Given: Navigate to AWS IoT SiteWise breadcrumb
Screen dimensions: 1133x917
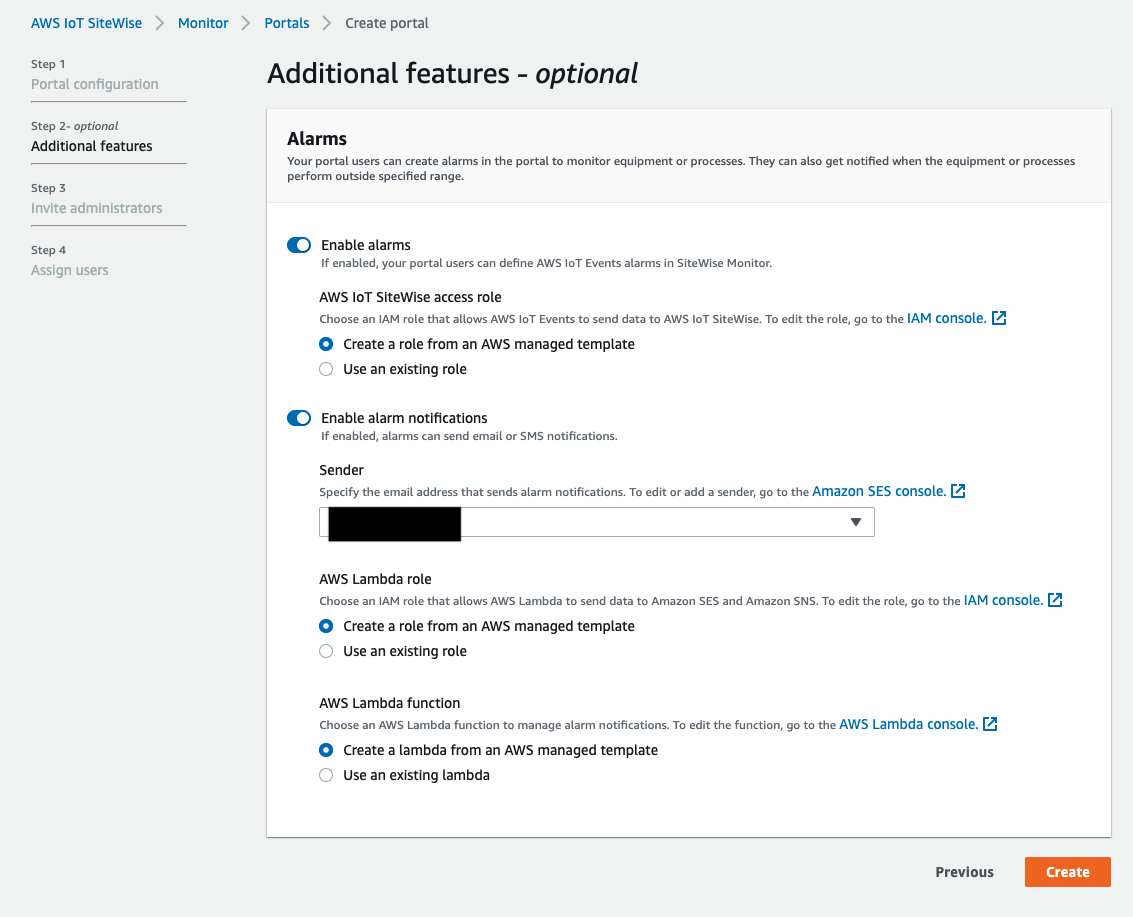Looking at the screenshot, I should [x=86, y=22].
